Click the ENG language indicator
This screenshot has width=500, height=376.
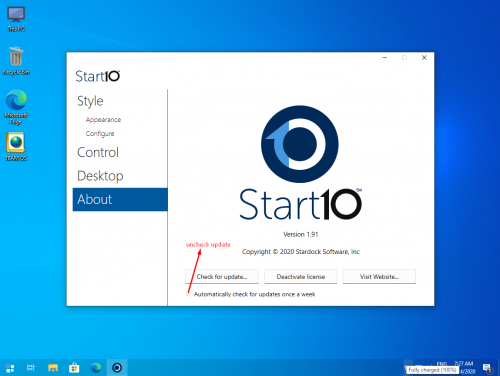(442, 364)
